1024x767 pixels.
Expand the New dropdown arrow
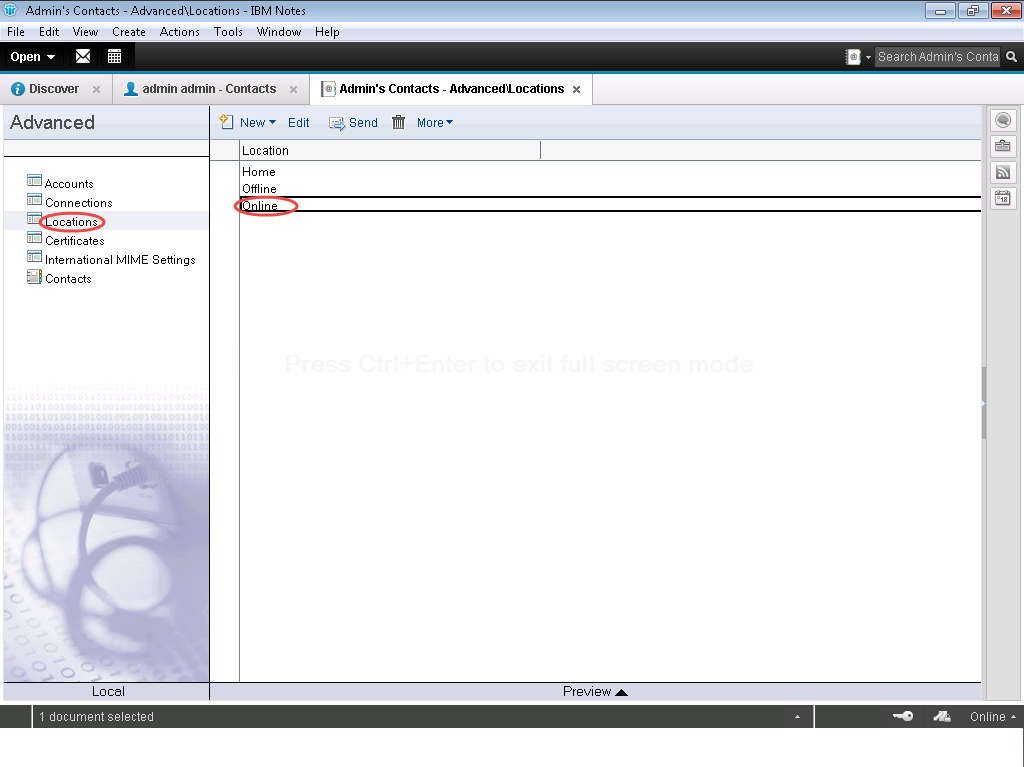272,123
